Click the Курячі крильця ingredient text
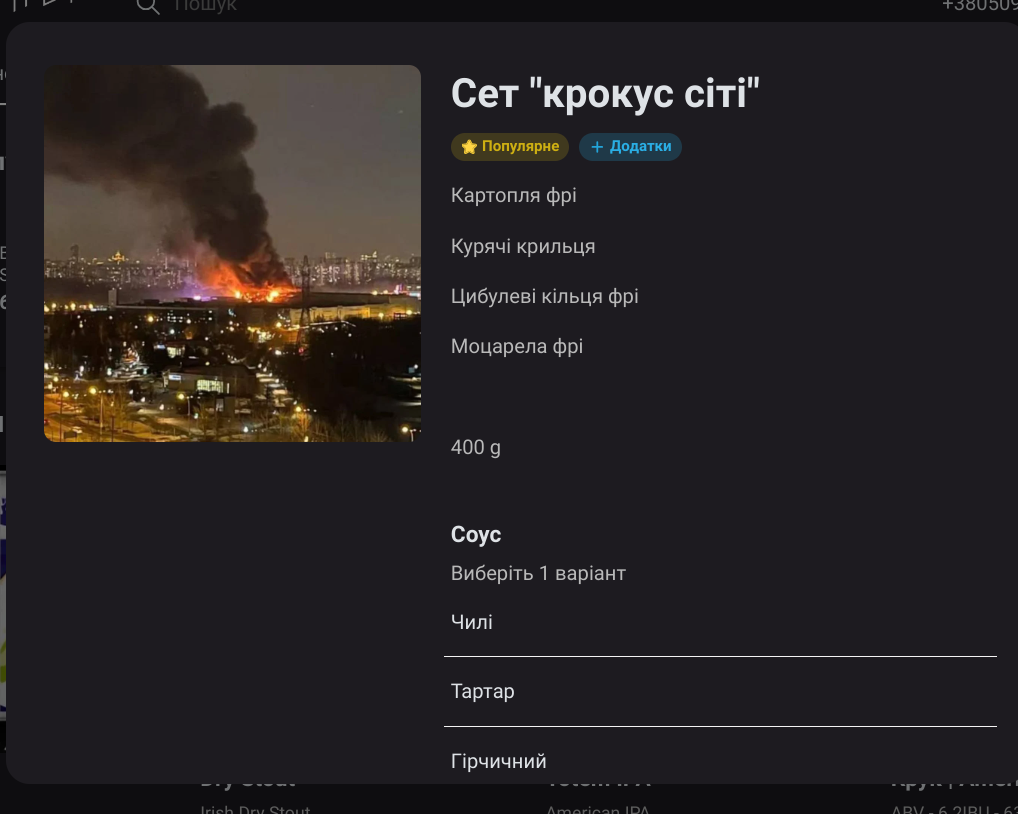The image size is (1018, 814). click(523, 246)
